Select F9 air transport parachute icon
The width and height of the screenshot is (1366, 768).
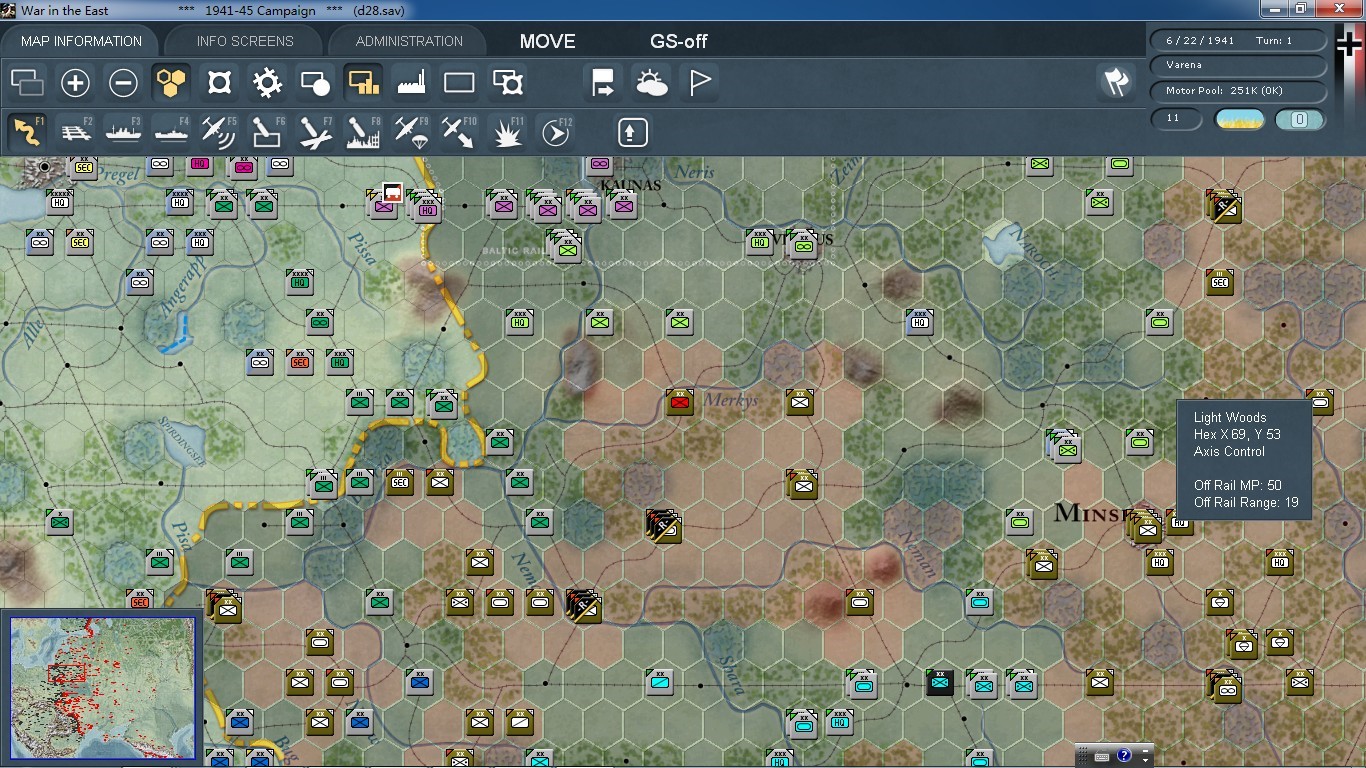[411, 132]
